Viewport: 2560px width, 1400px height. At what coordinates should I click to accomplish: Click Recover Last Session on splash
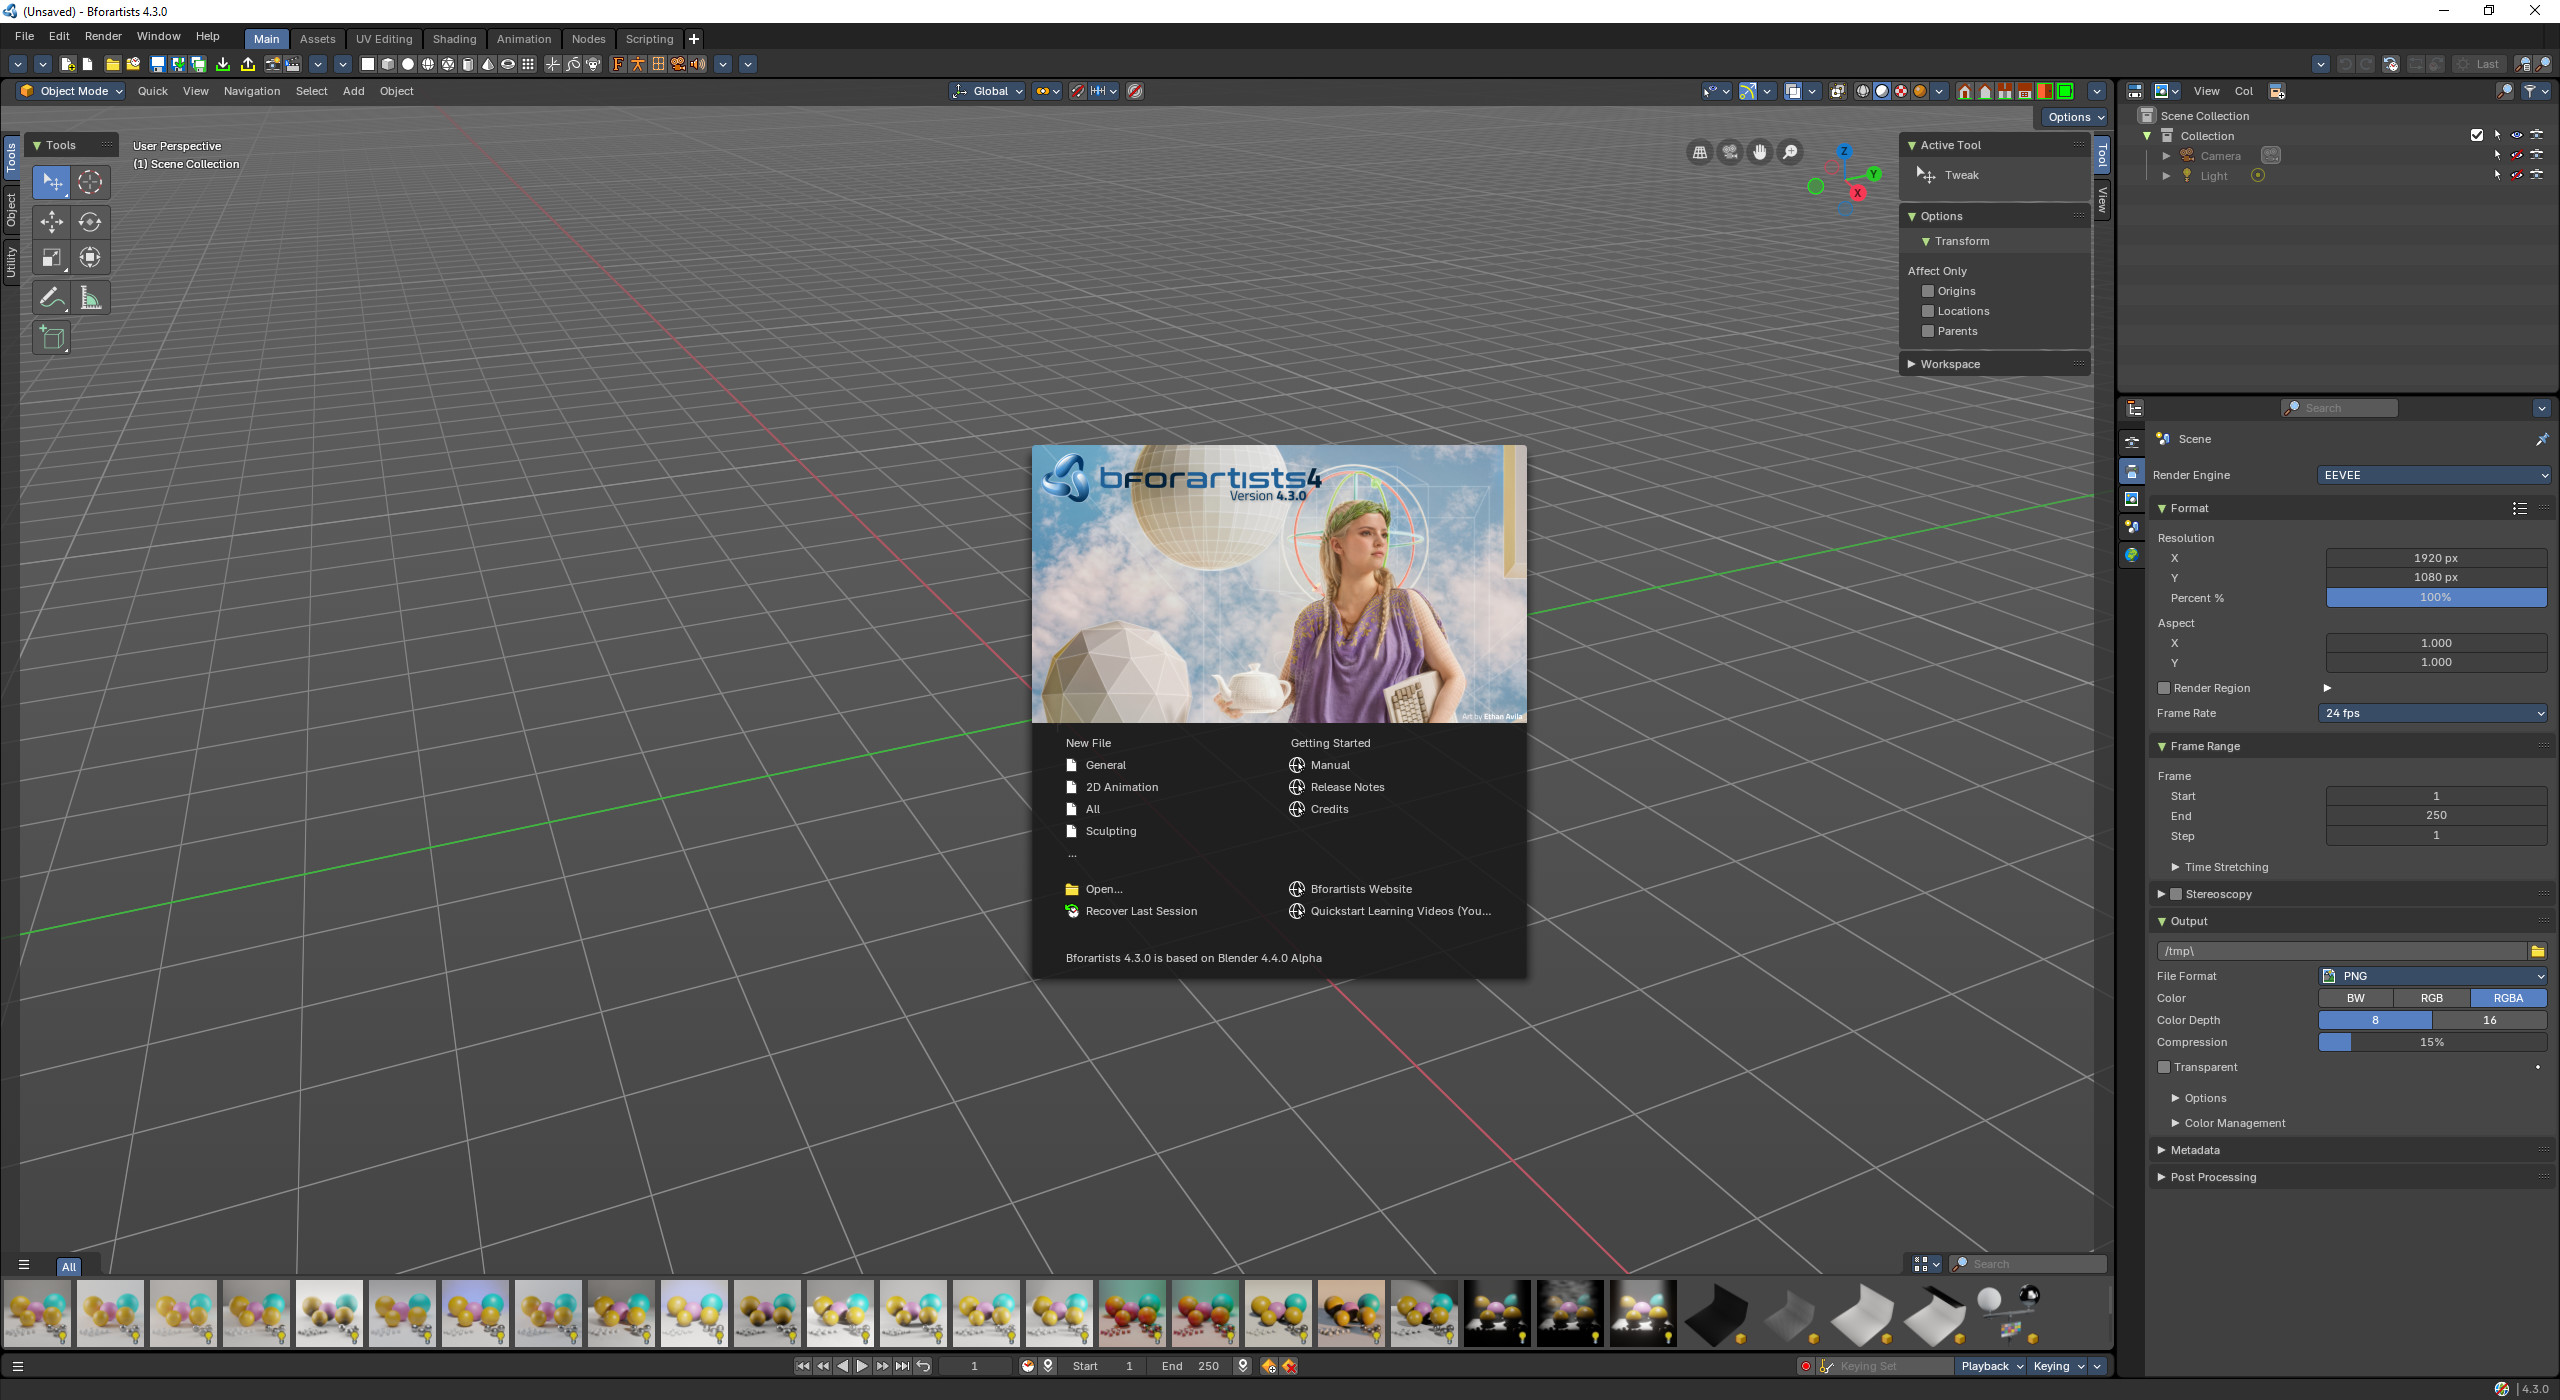[1140, 911]
